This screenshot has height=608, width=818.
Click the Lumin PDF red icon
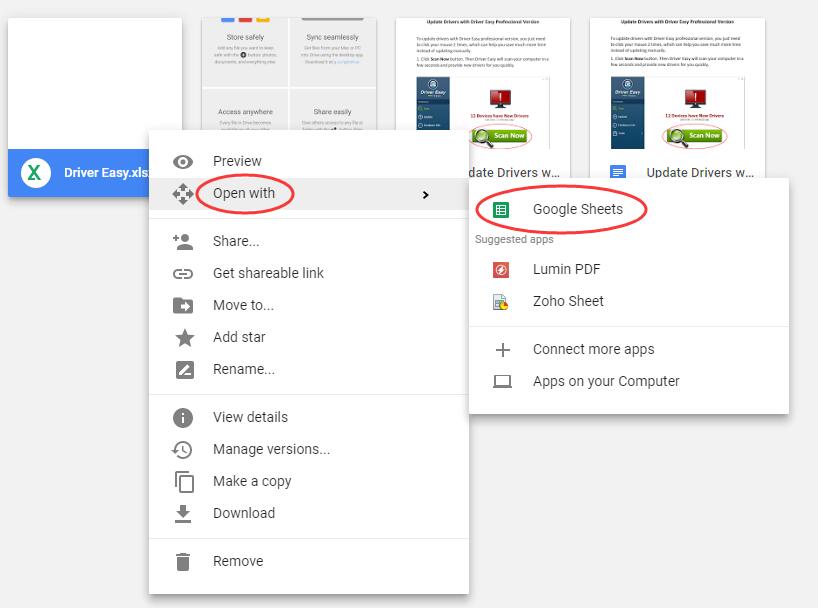pyautogui.click(x=502, y=270)
